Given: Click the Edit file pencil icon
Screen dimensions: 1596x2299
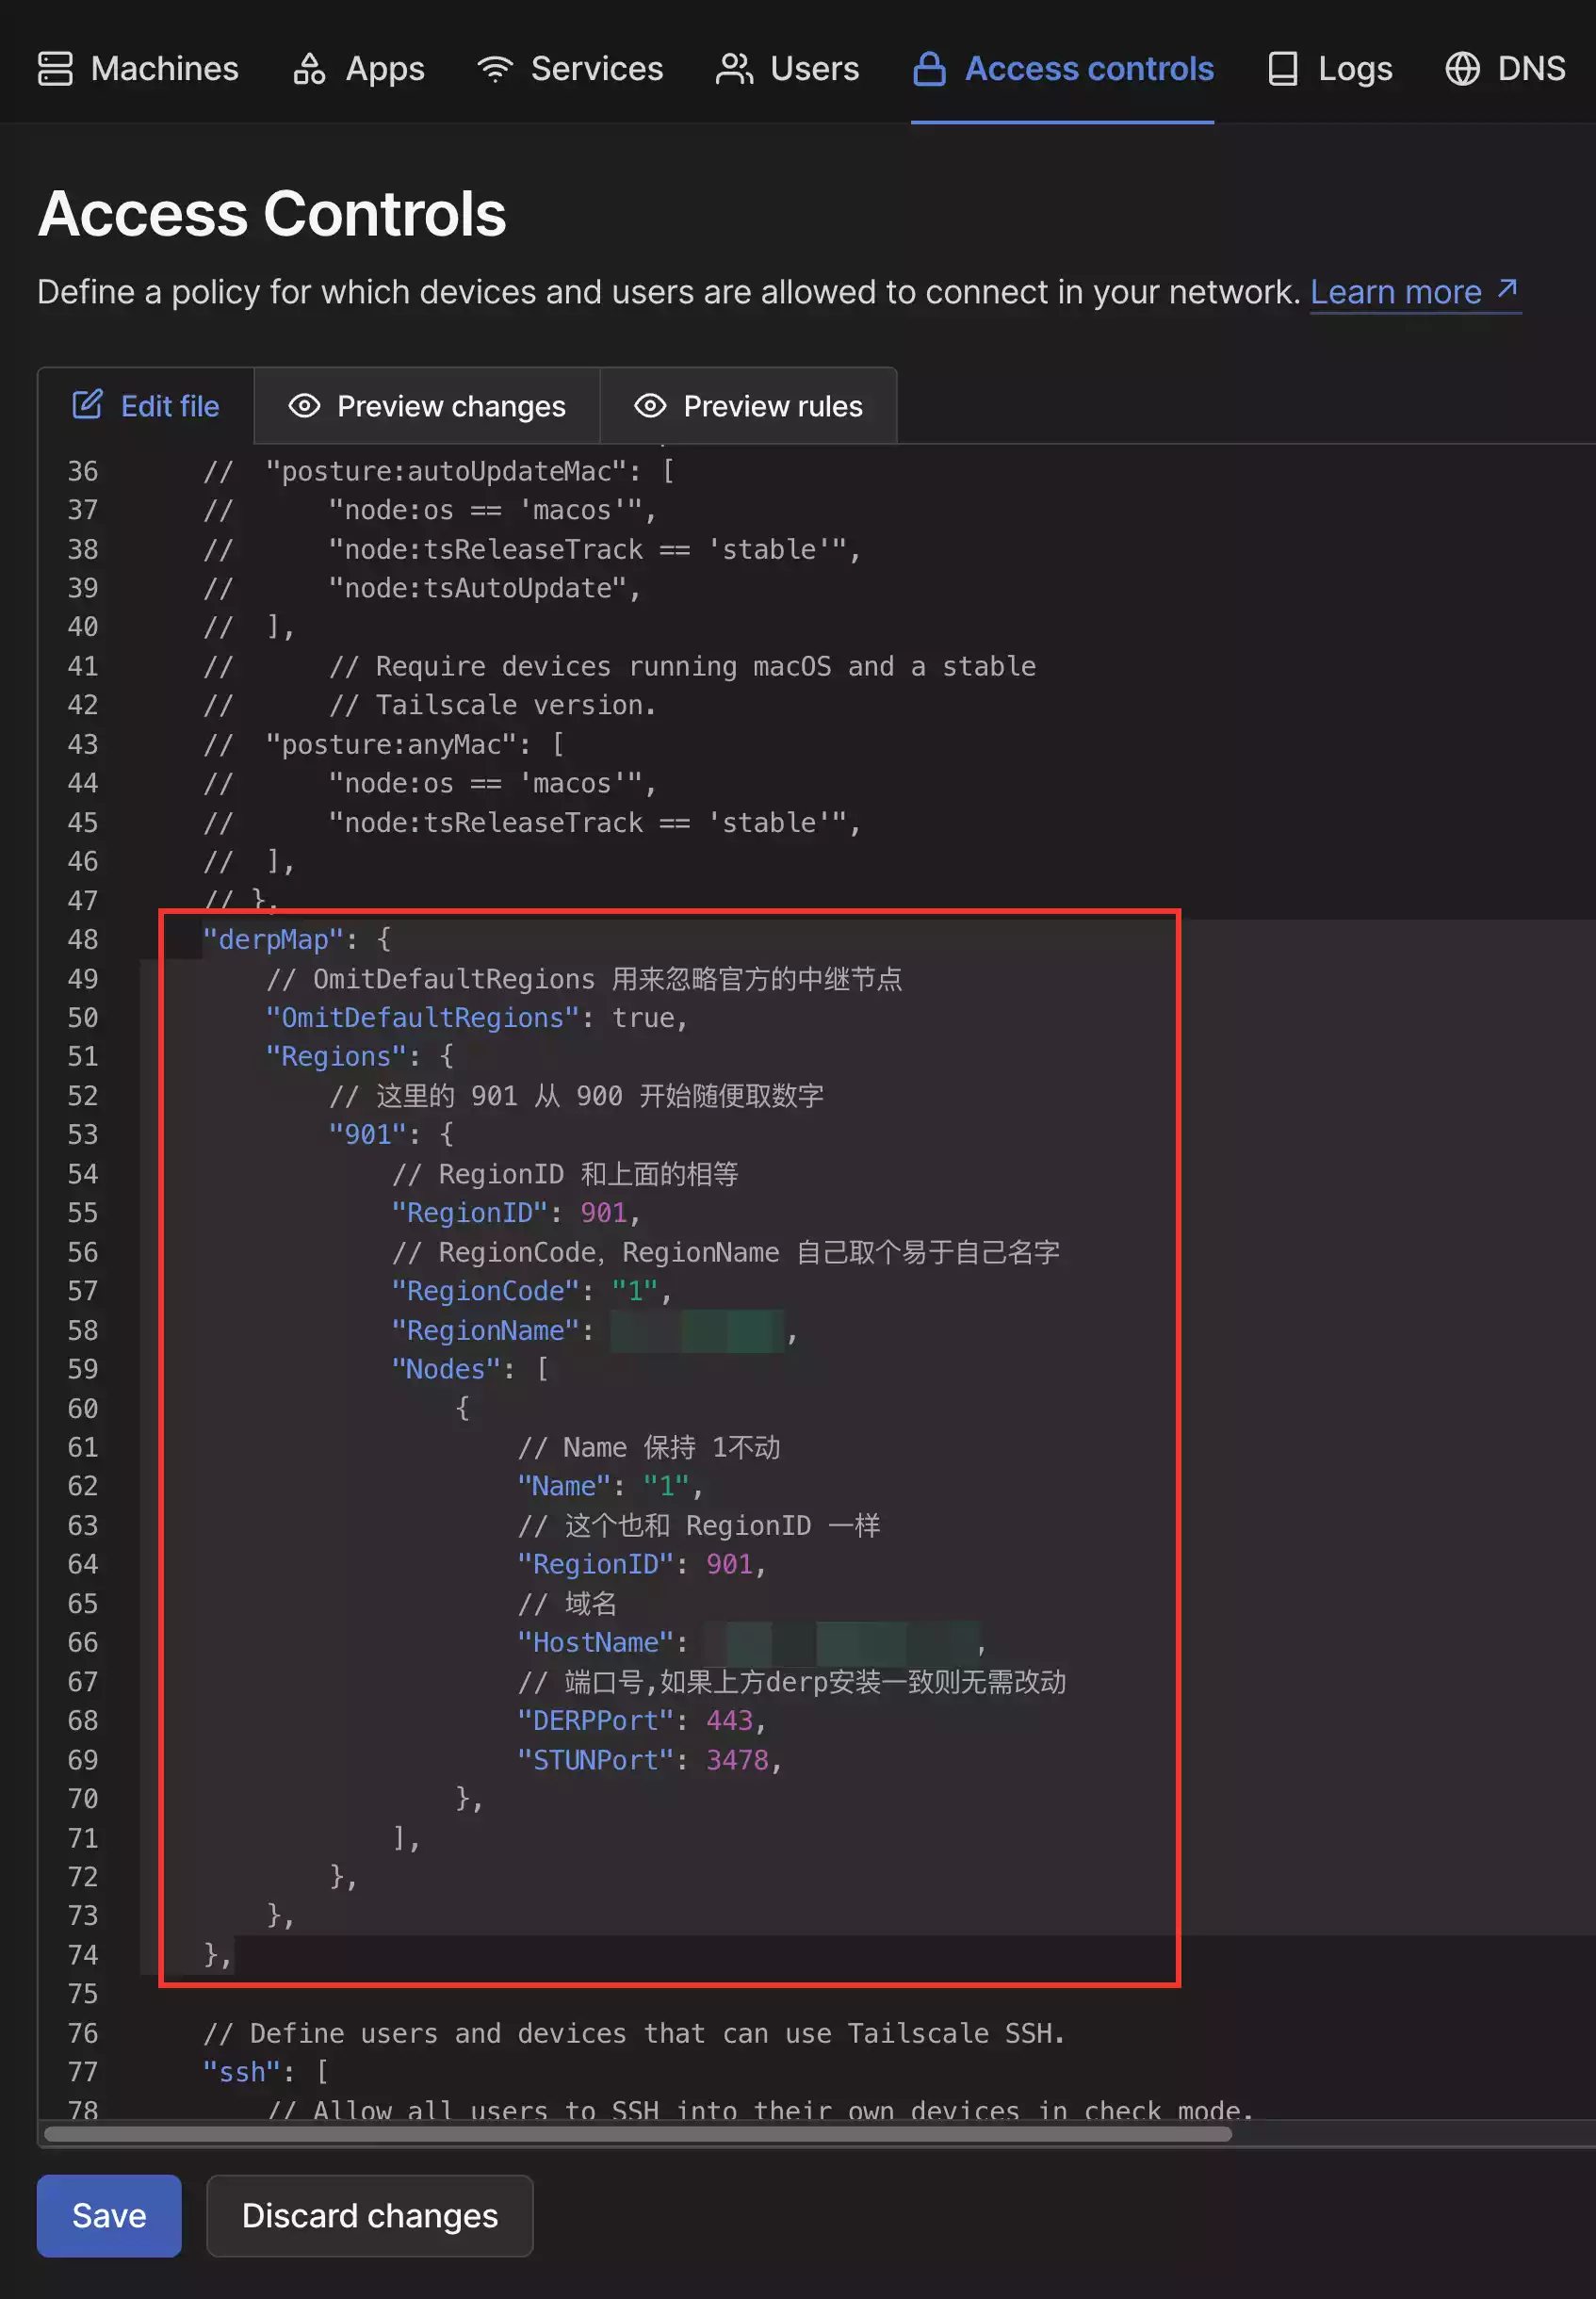Looking at the screenshot, I should click(88, 405).
